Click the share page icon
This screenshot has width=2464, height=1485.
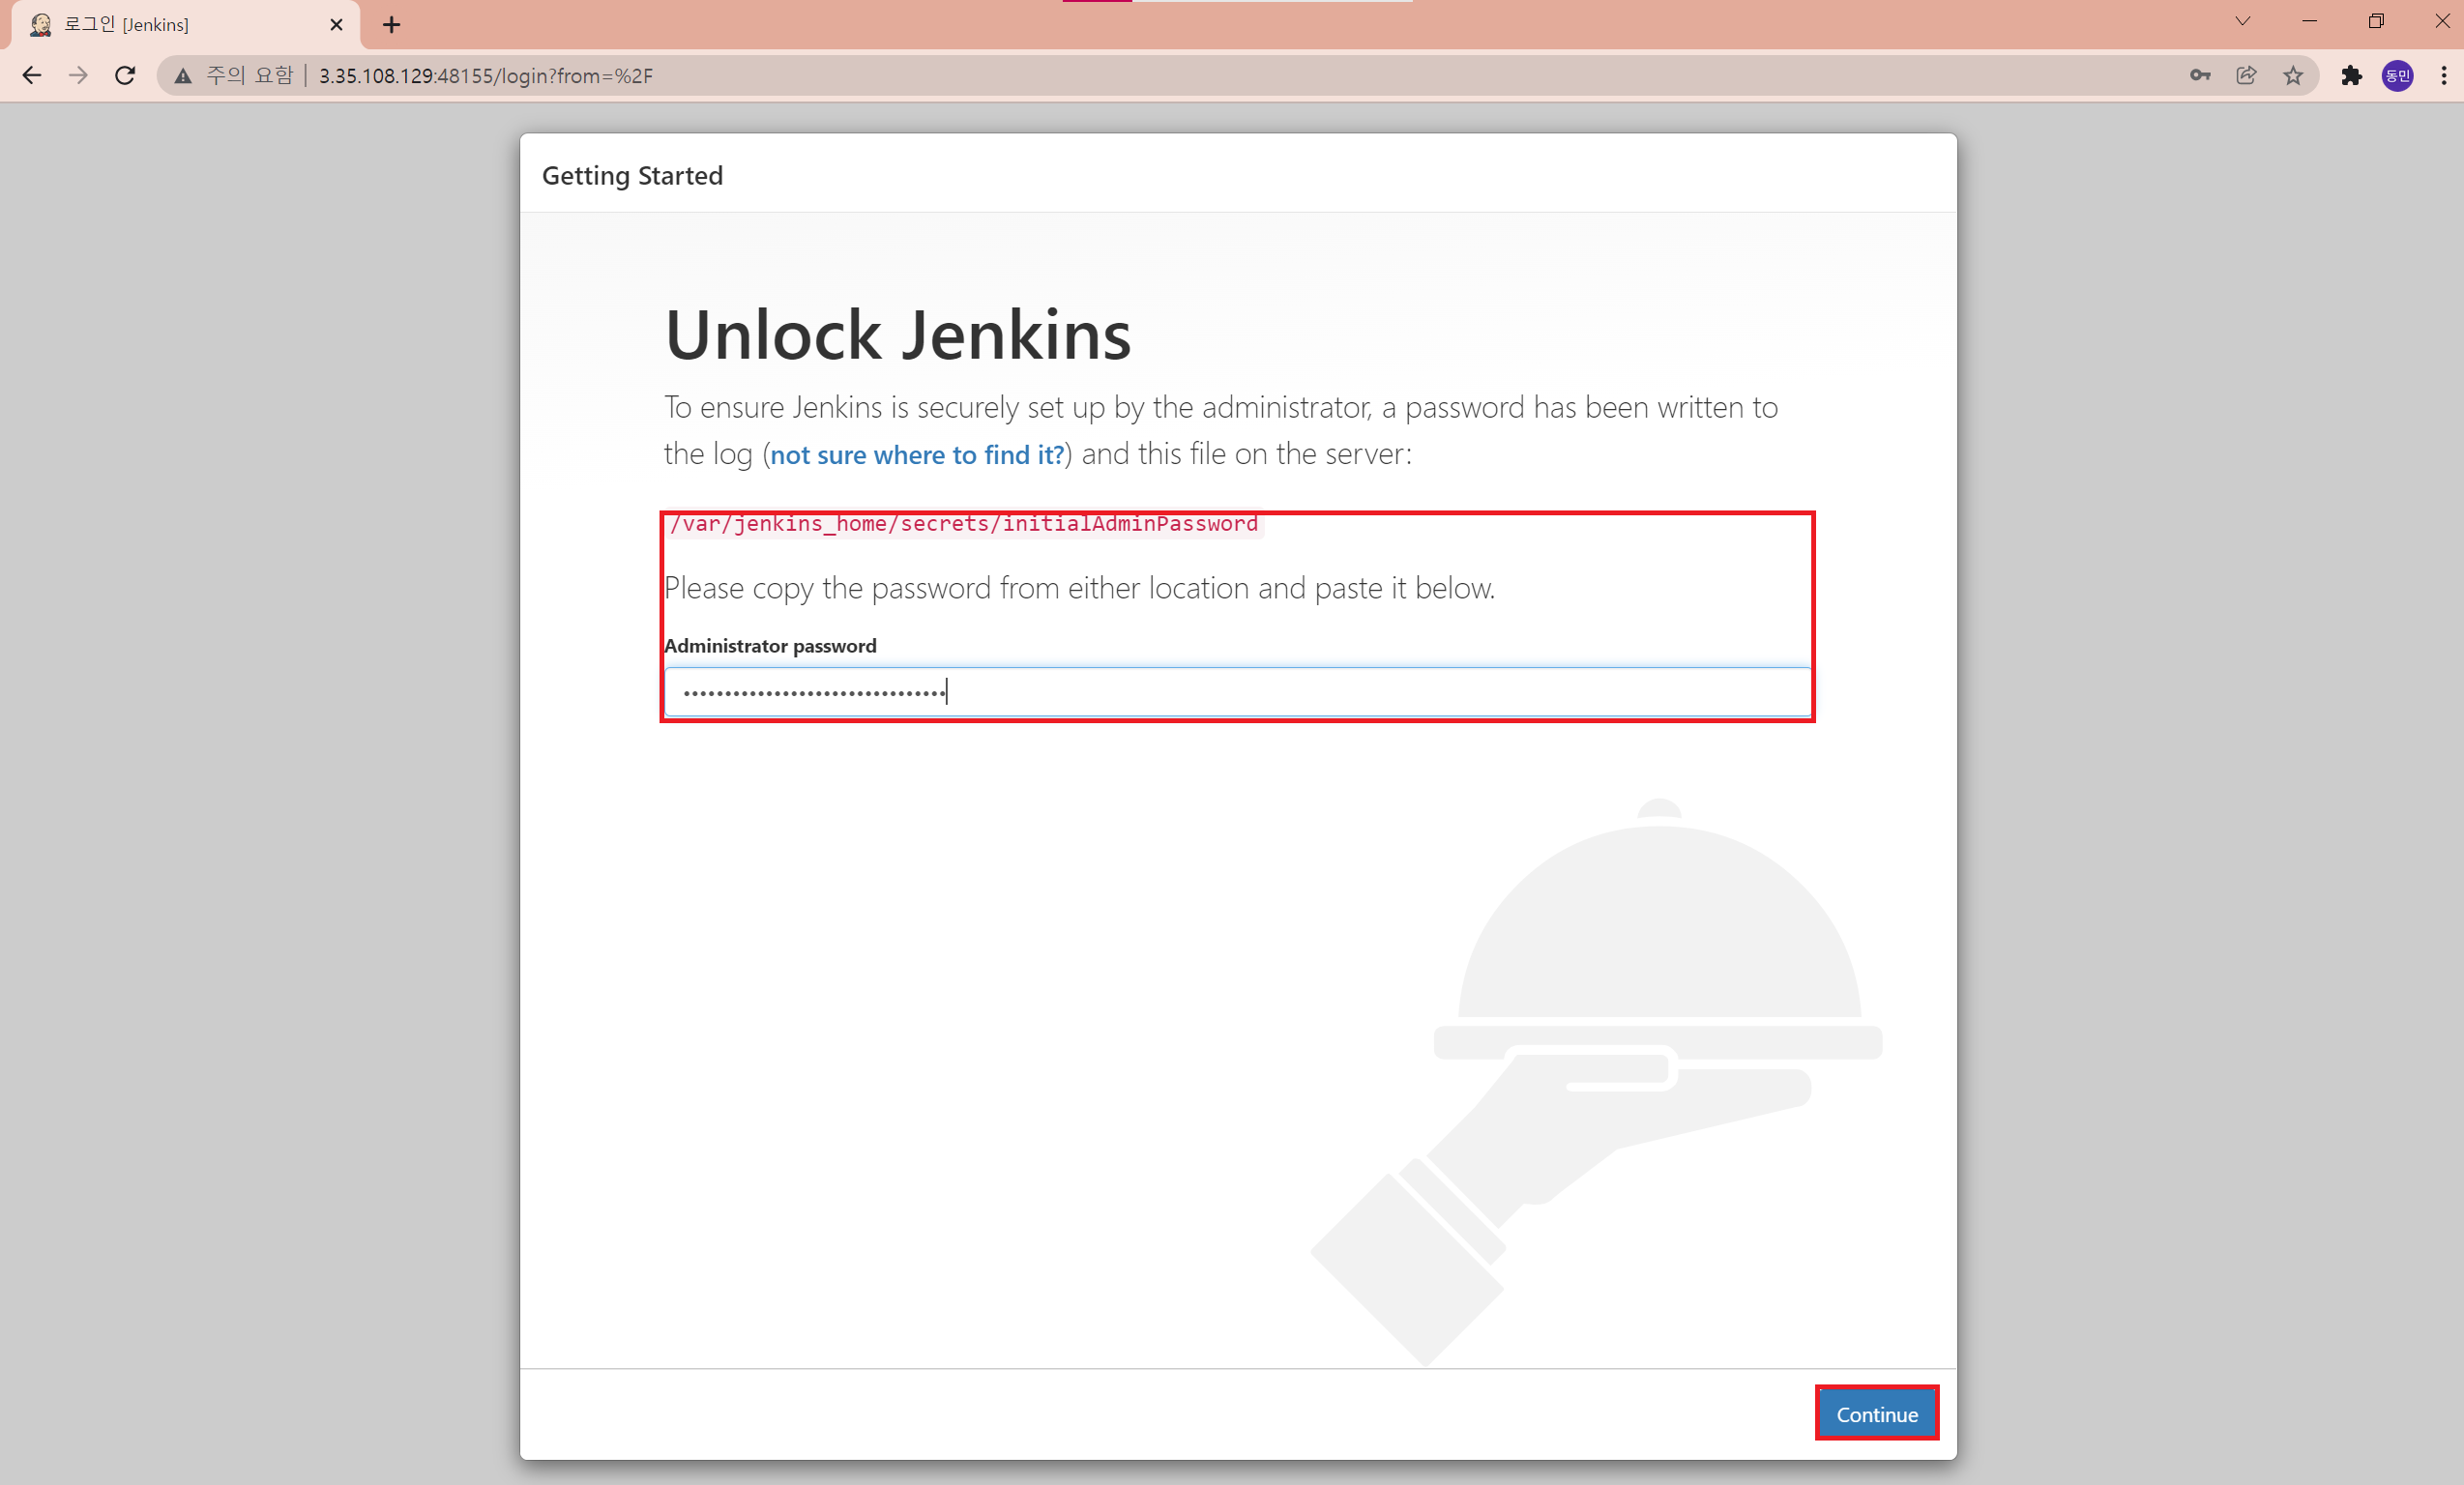coord(2246,76)
